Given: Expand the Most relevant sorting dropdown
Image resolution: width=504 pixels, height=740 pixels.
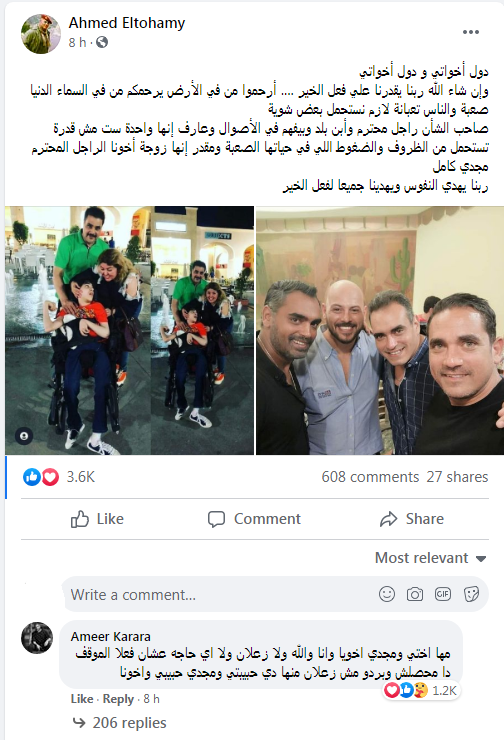Looking at the screenshot, I should 430,558.
